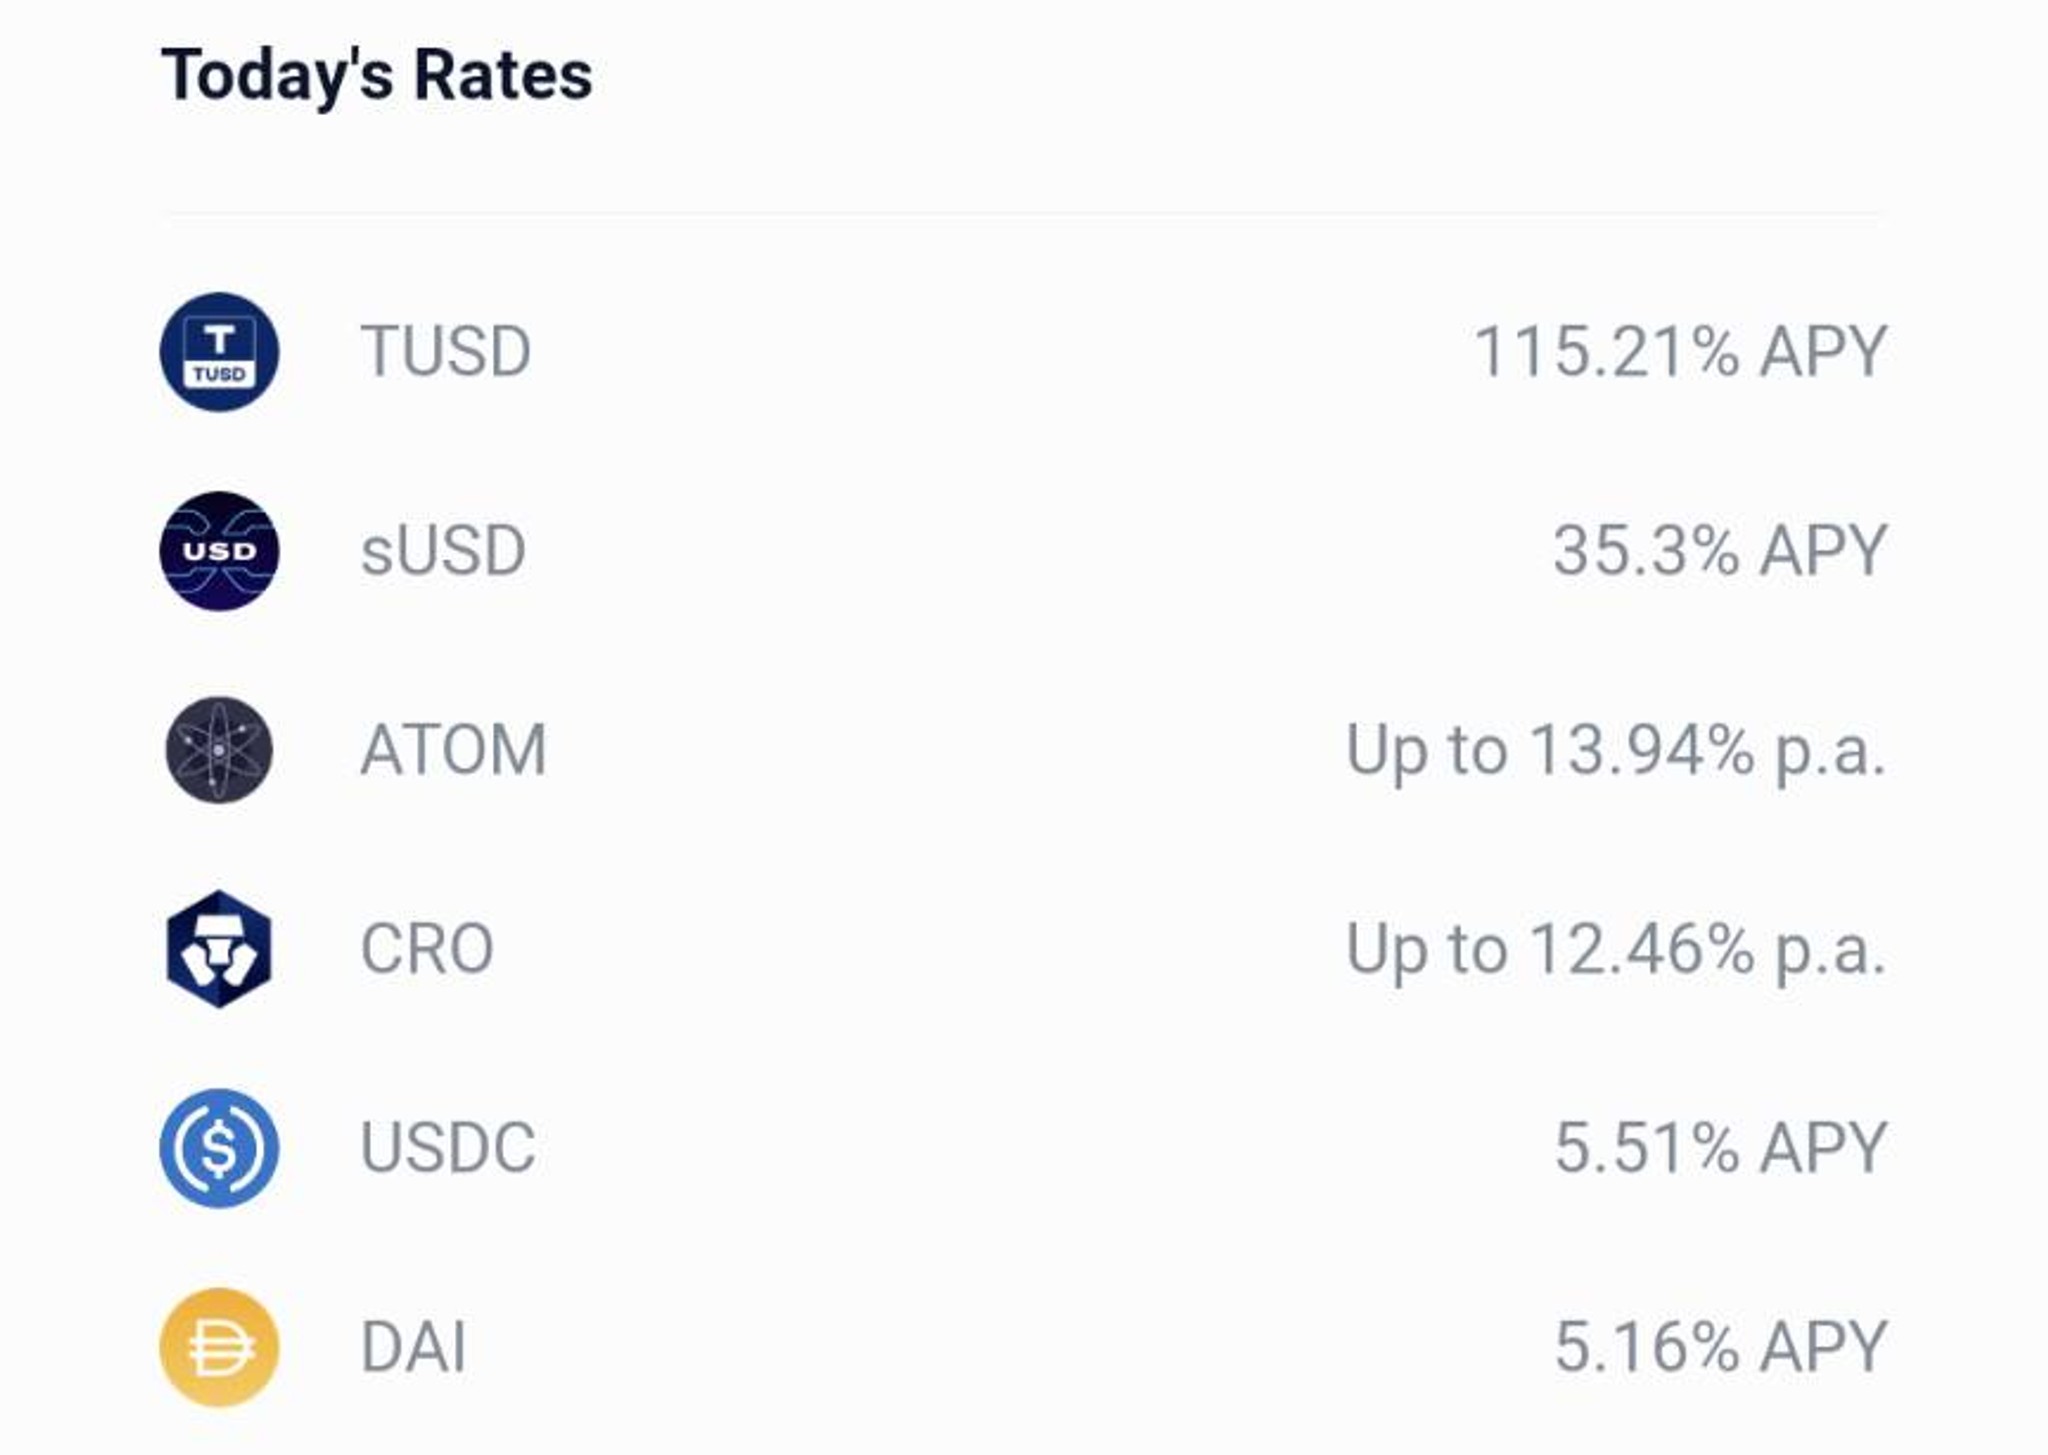This screenshot has height=1455, width=2048.
Task: Open the CRO asset label
Action: coord(427,949)
